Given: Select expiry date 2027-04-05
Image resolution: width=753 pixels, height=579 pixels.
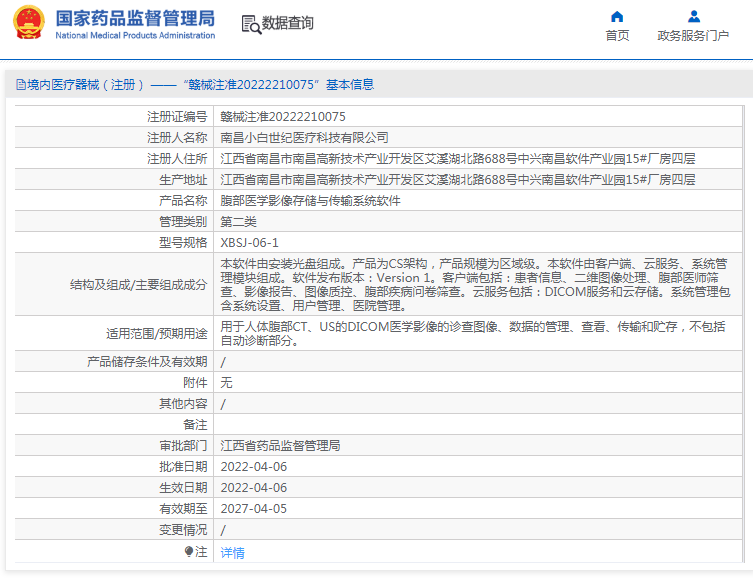Looking at the screenshot, I should tap(254, 509).
